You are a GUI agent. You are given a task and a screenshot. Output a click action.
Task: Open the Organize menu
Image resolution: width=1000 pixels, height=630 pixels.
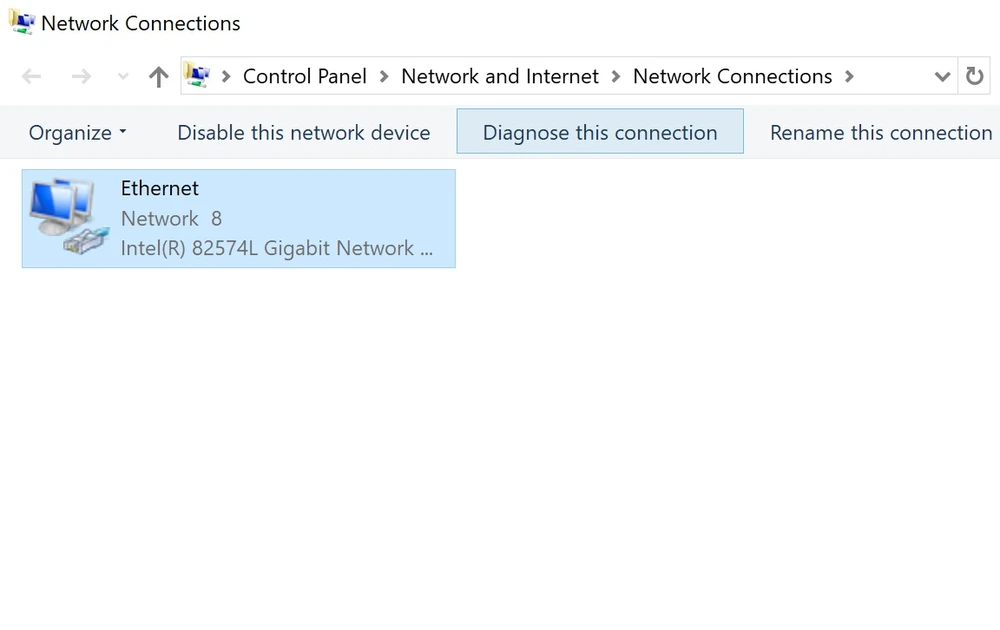[78, 133]
